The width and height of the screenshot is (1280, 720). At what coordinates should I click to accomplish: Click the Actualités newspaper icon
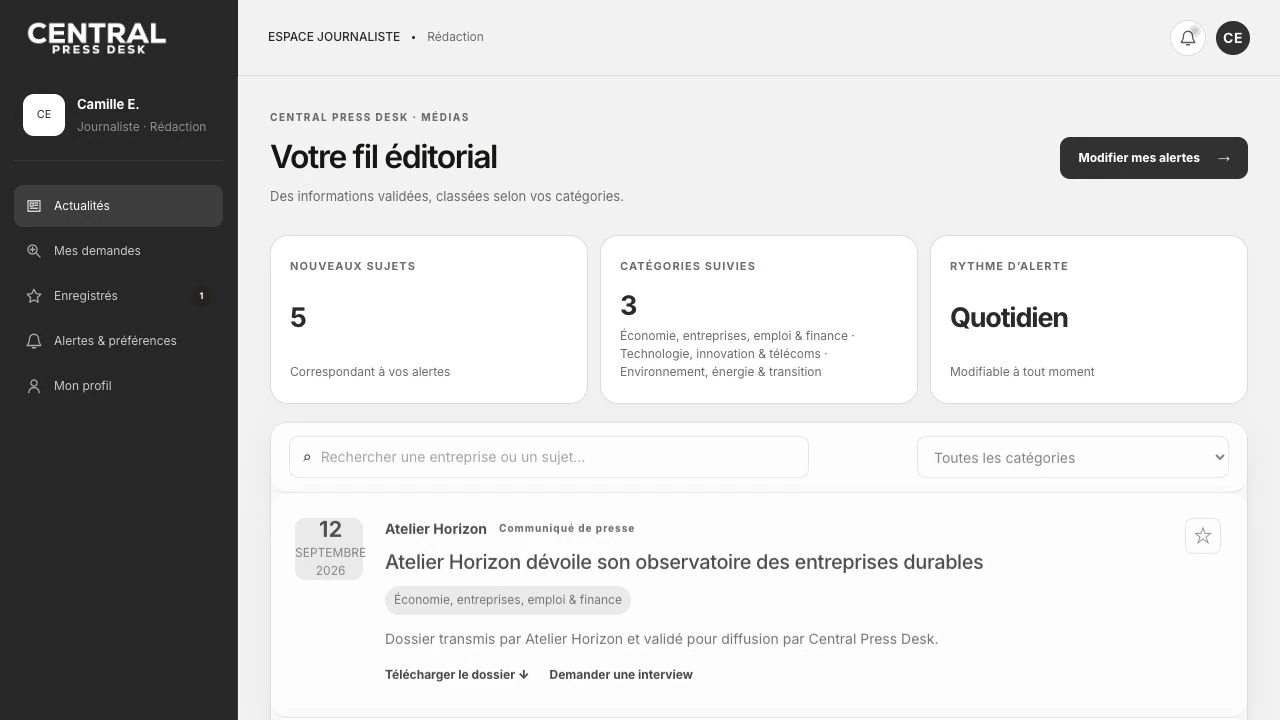[x=34, y=206]
